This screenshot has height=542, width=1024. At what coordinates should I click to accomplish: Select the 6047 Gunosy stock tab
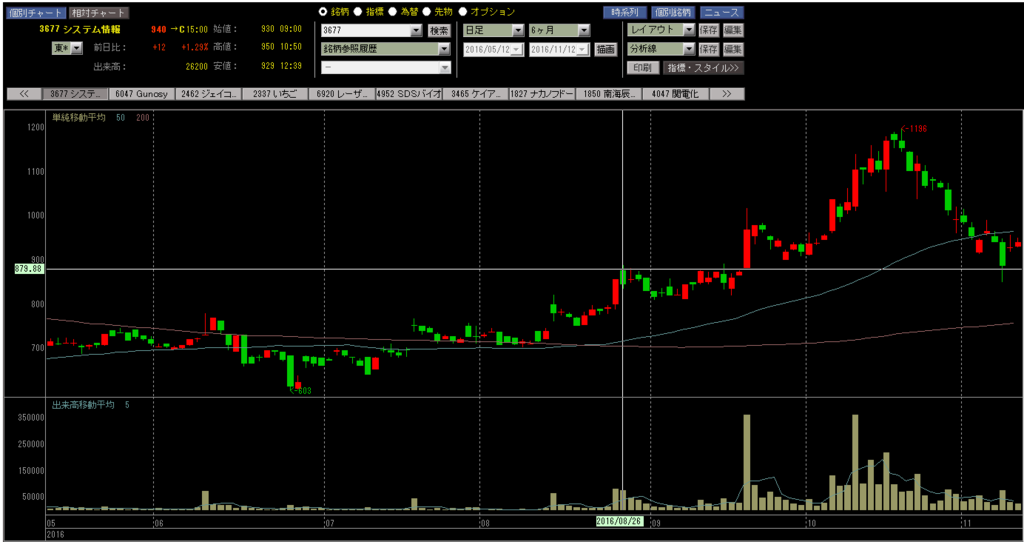142,94
